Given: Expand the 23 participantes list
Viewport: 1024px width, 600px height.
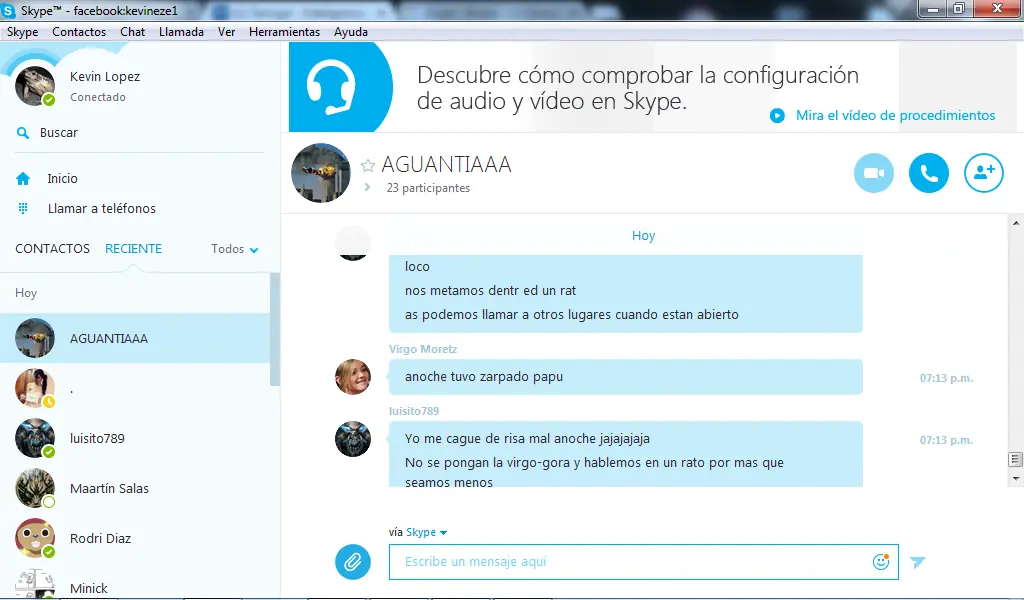Looking at the screenshot, I should click(368, 187).
